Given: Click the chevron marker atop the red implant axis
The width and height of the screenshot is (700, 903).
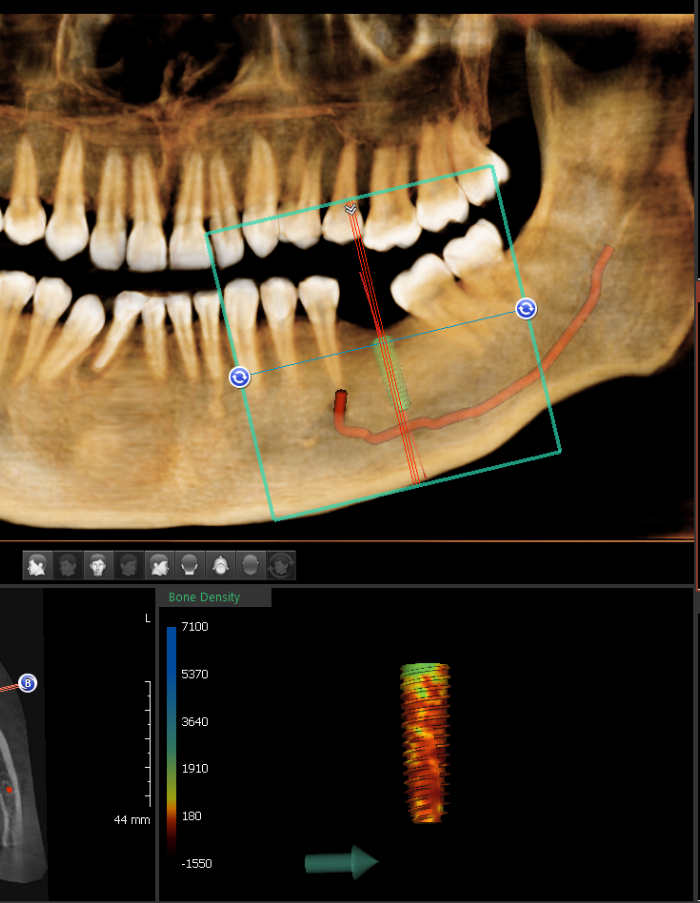Looking at the screenshot, I should point(350,209).
